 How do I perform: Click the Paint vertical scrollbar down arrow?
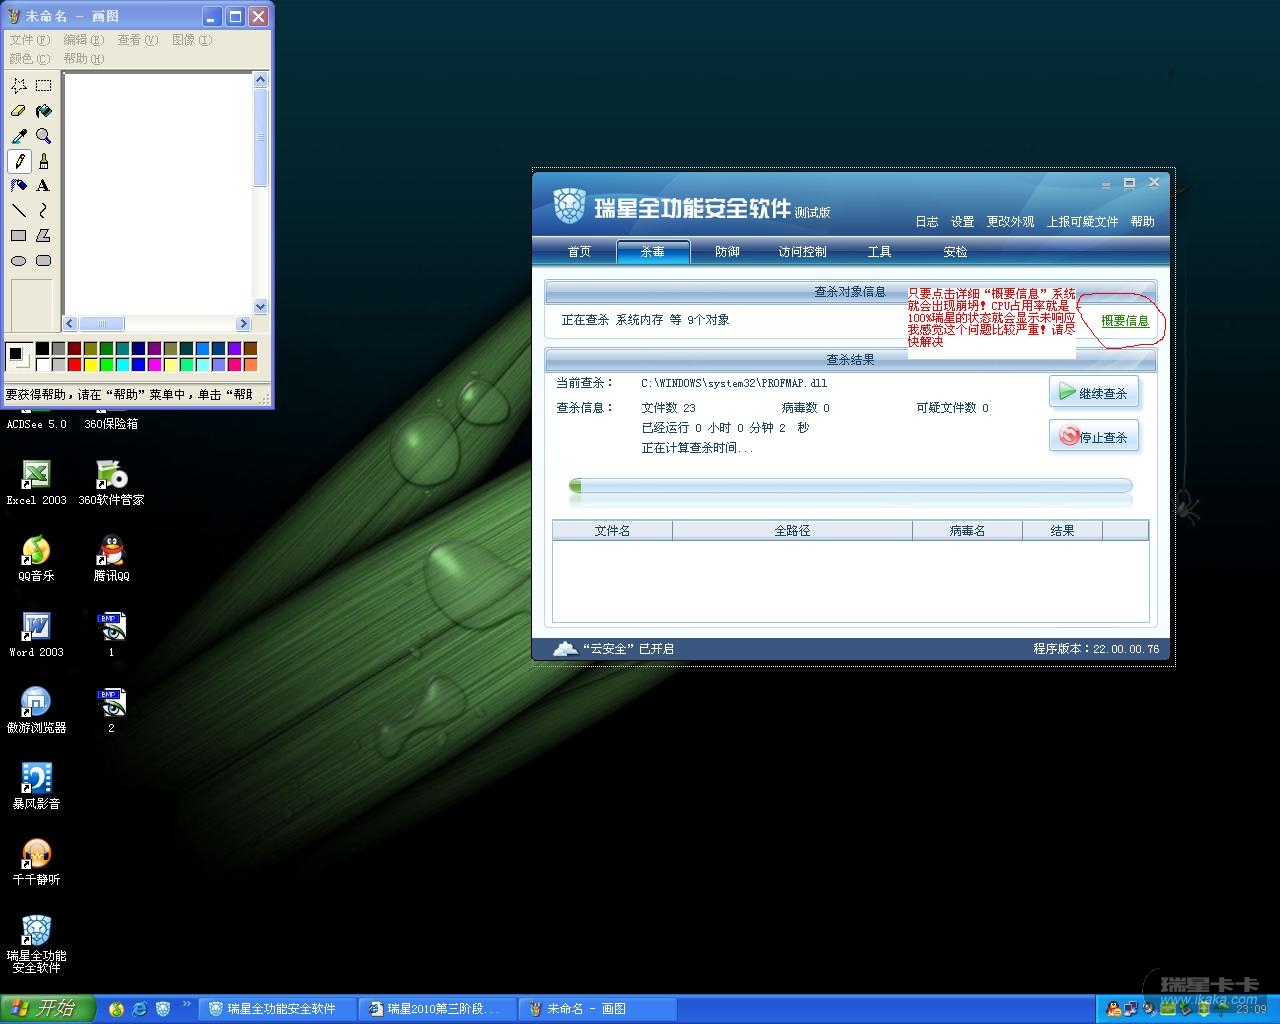tap(261, 307)
